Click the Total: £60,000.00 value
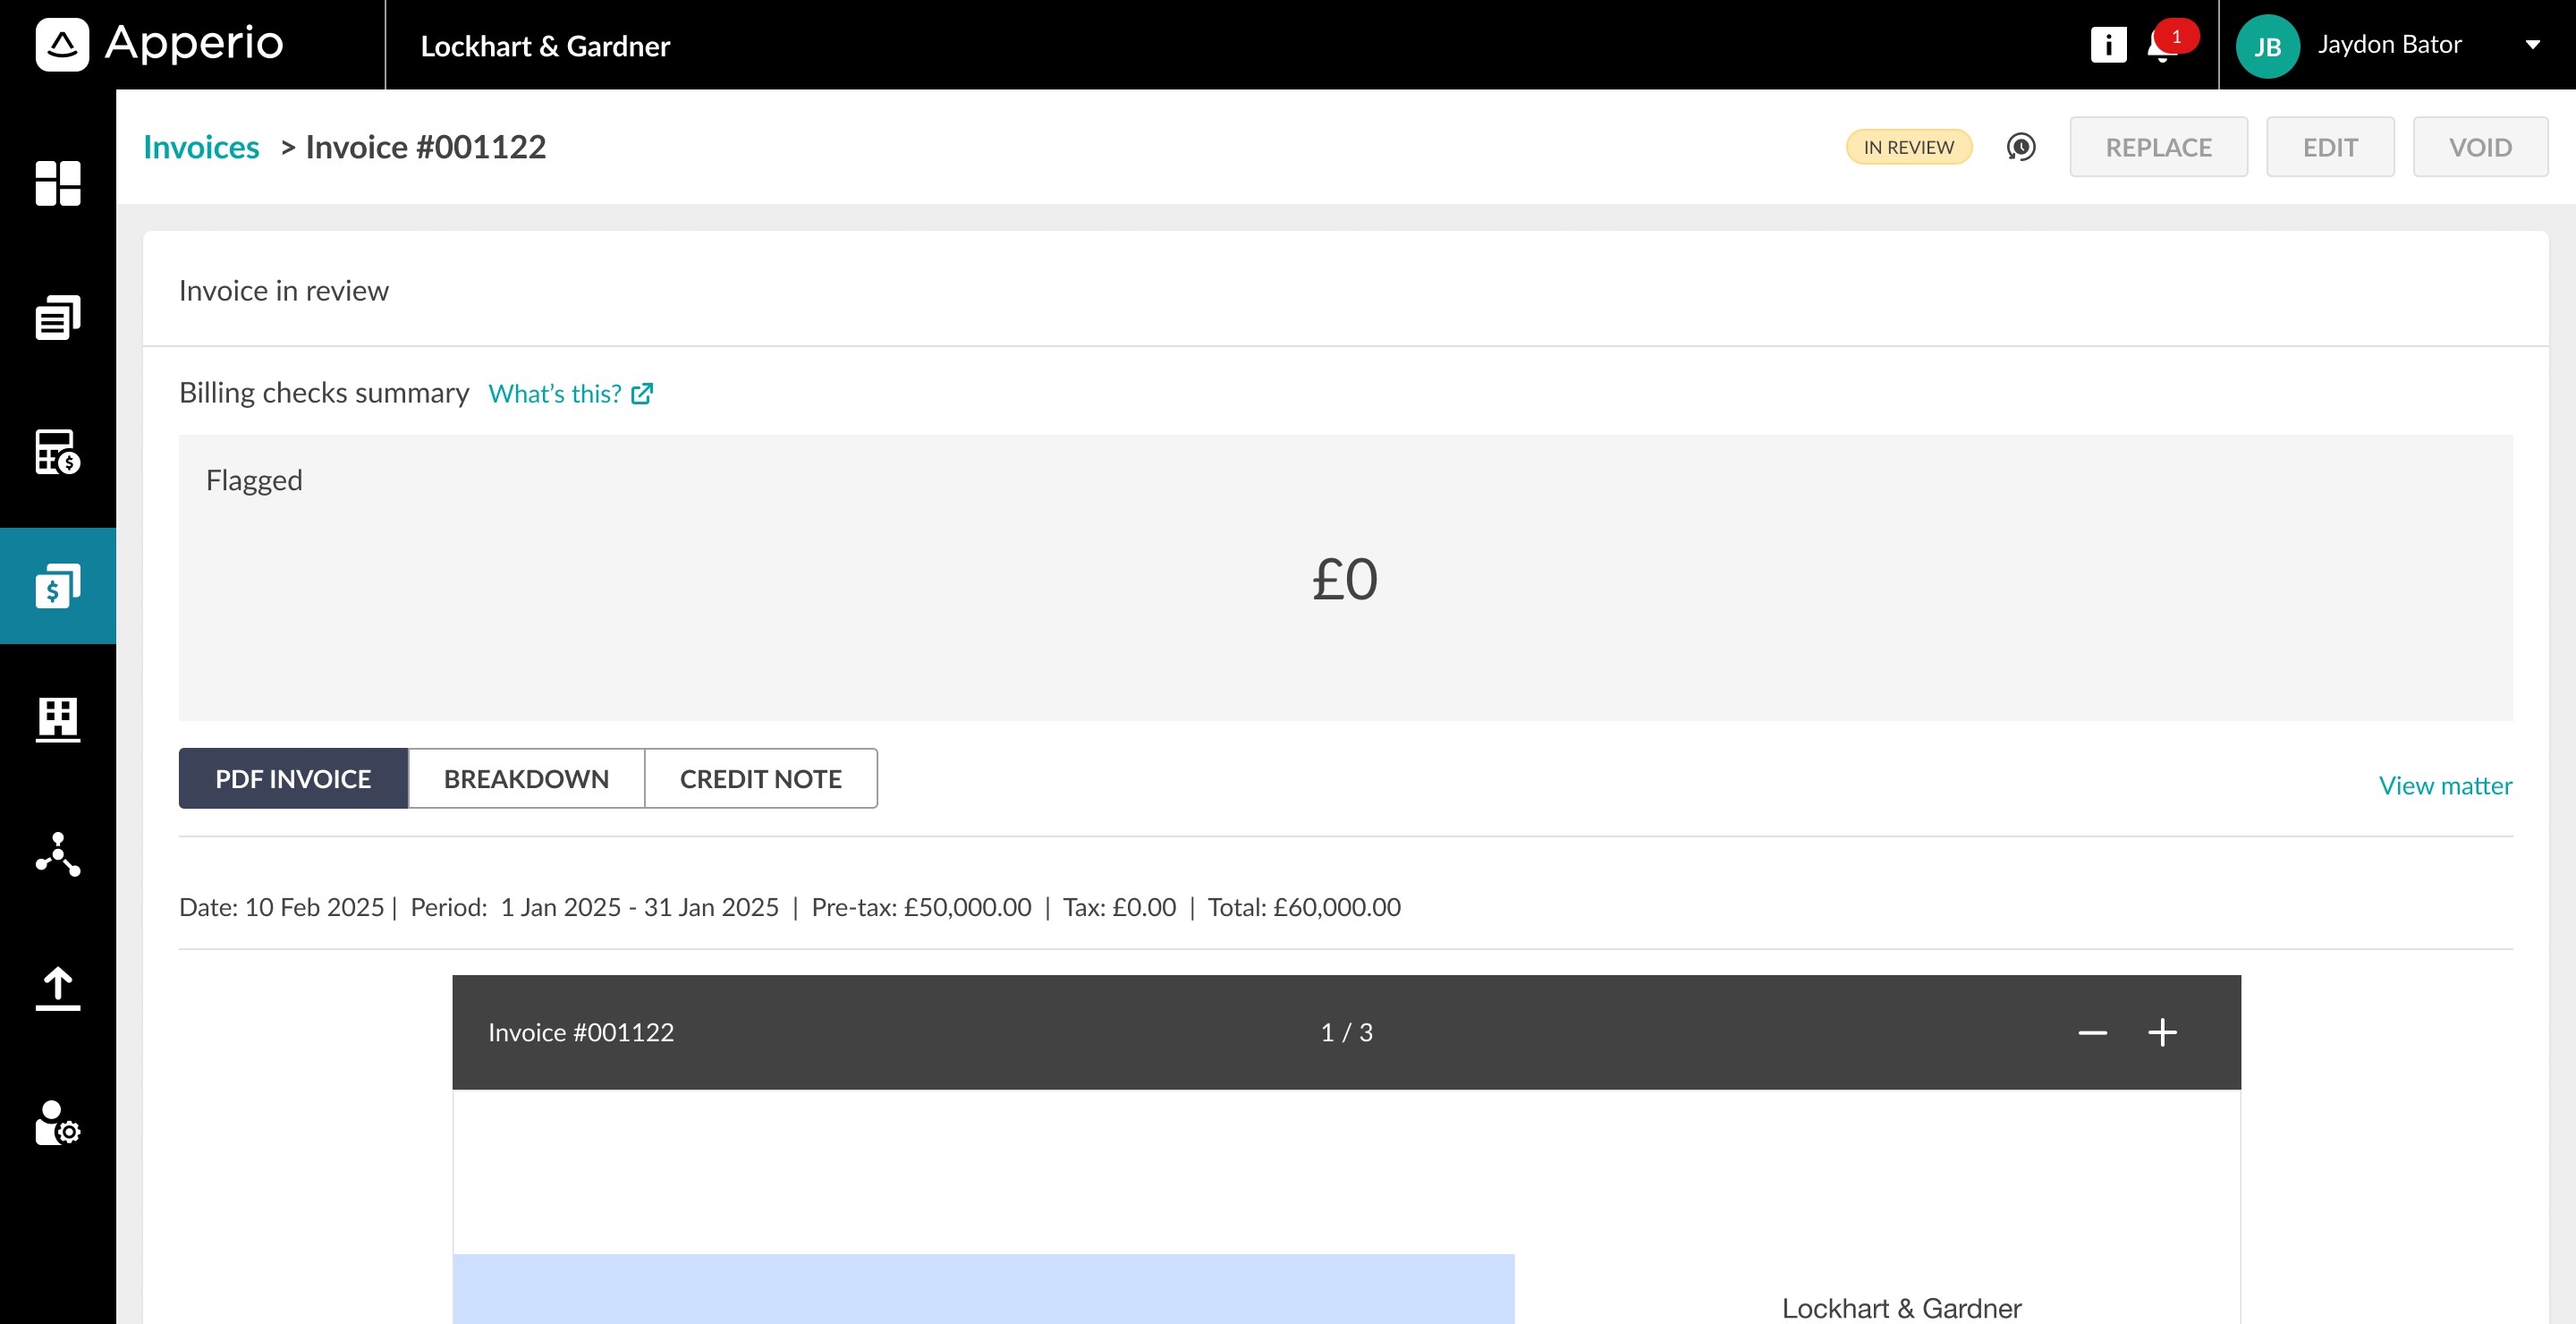The image size is (2576, 1324). tap(1304, 907)
